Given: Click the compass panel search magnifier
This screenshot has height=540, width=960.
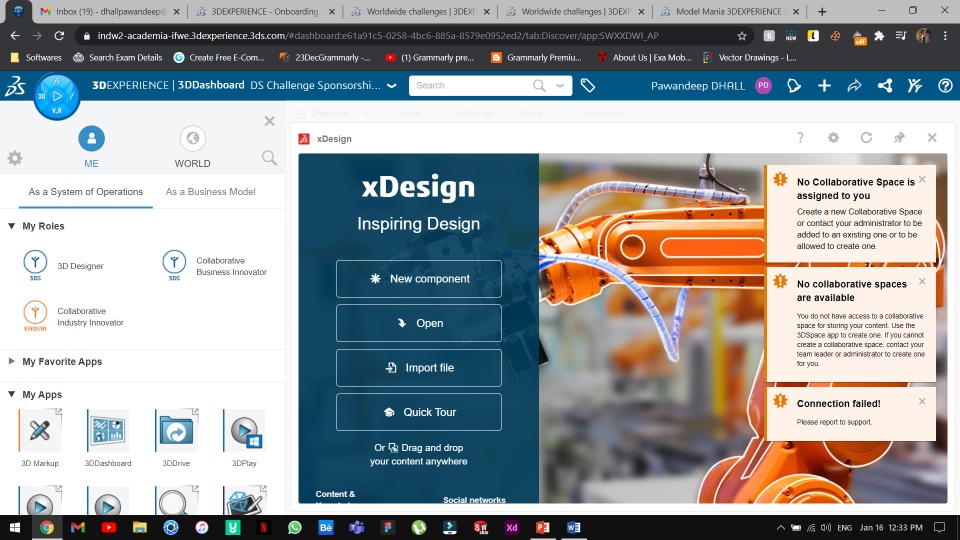Looking at the screenshot, I should (269, 158).
